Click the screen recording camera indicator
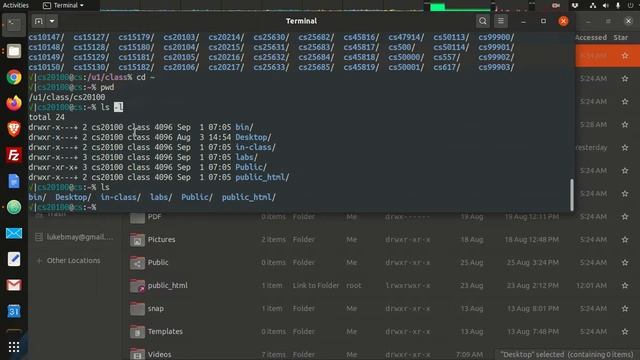 click(x=556, y=5)
